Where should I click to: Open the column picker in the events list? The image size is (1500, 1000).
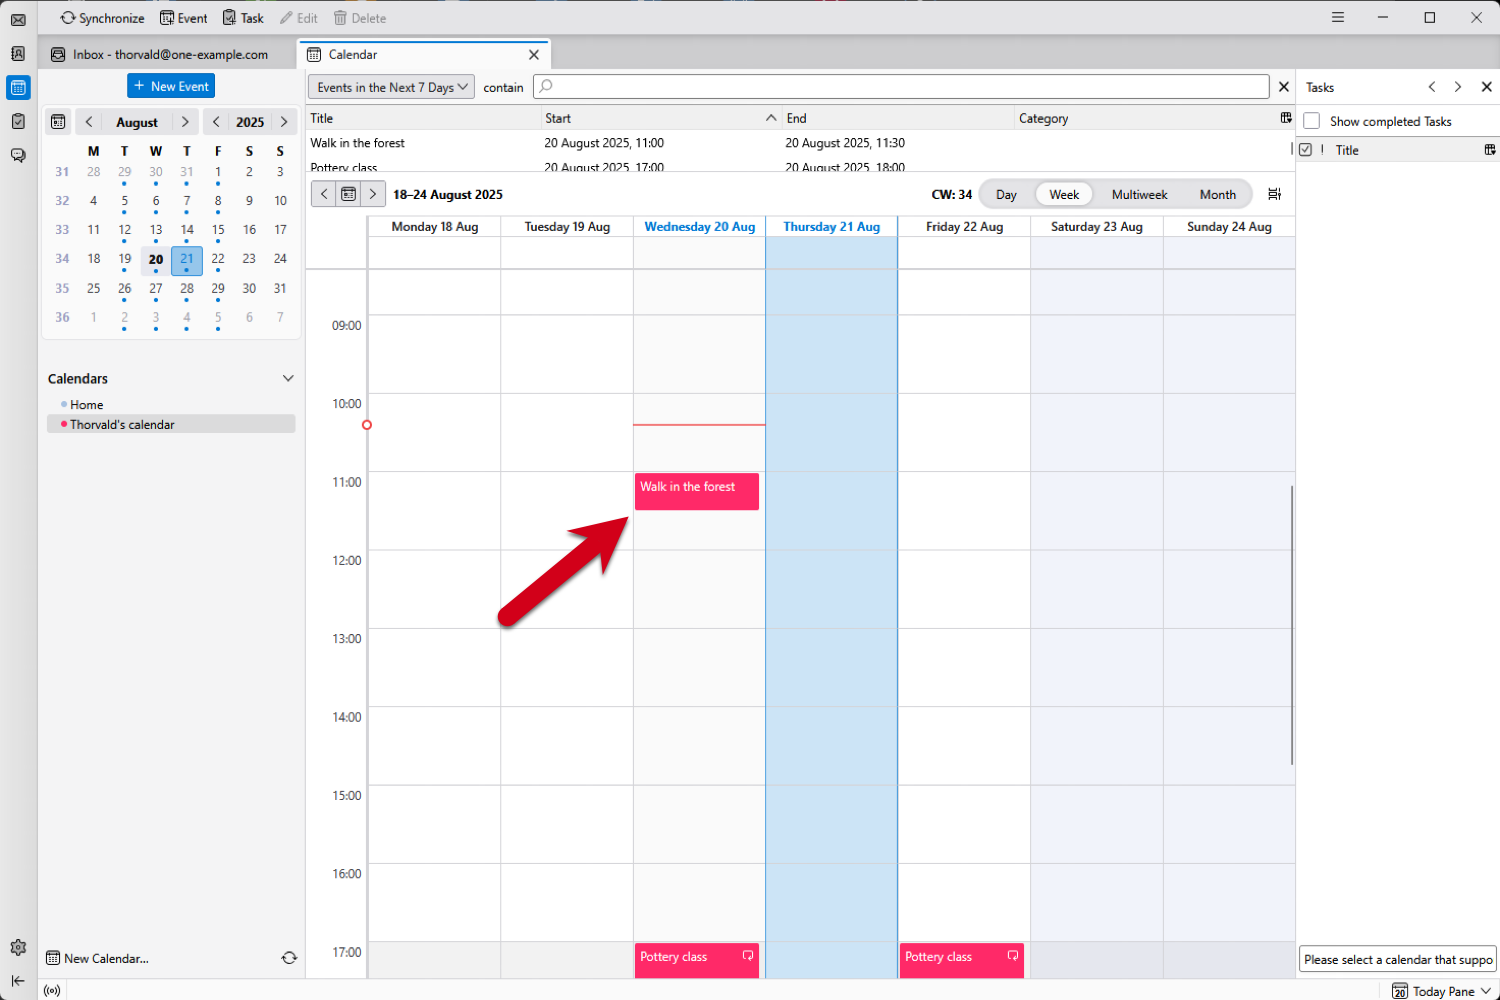(1286, 118)
